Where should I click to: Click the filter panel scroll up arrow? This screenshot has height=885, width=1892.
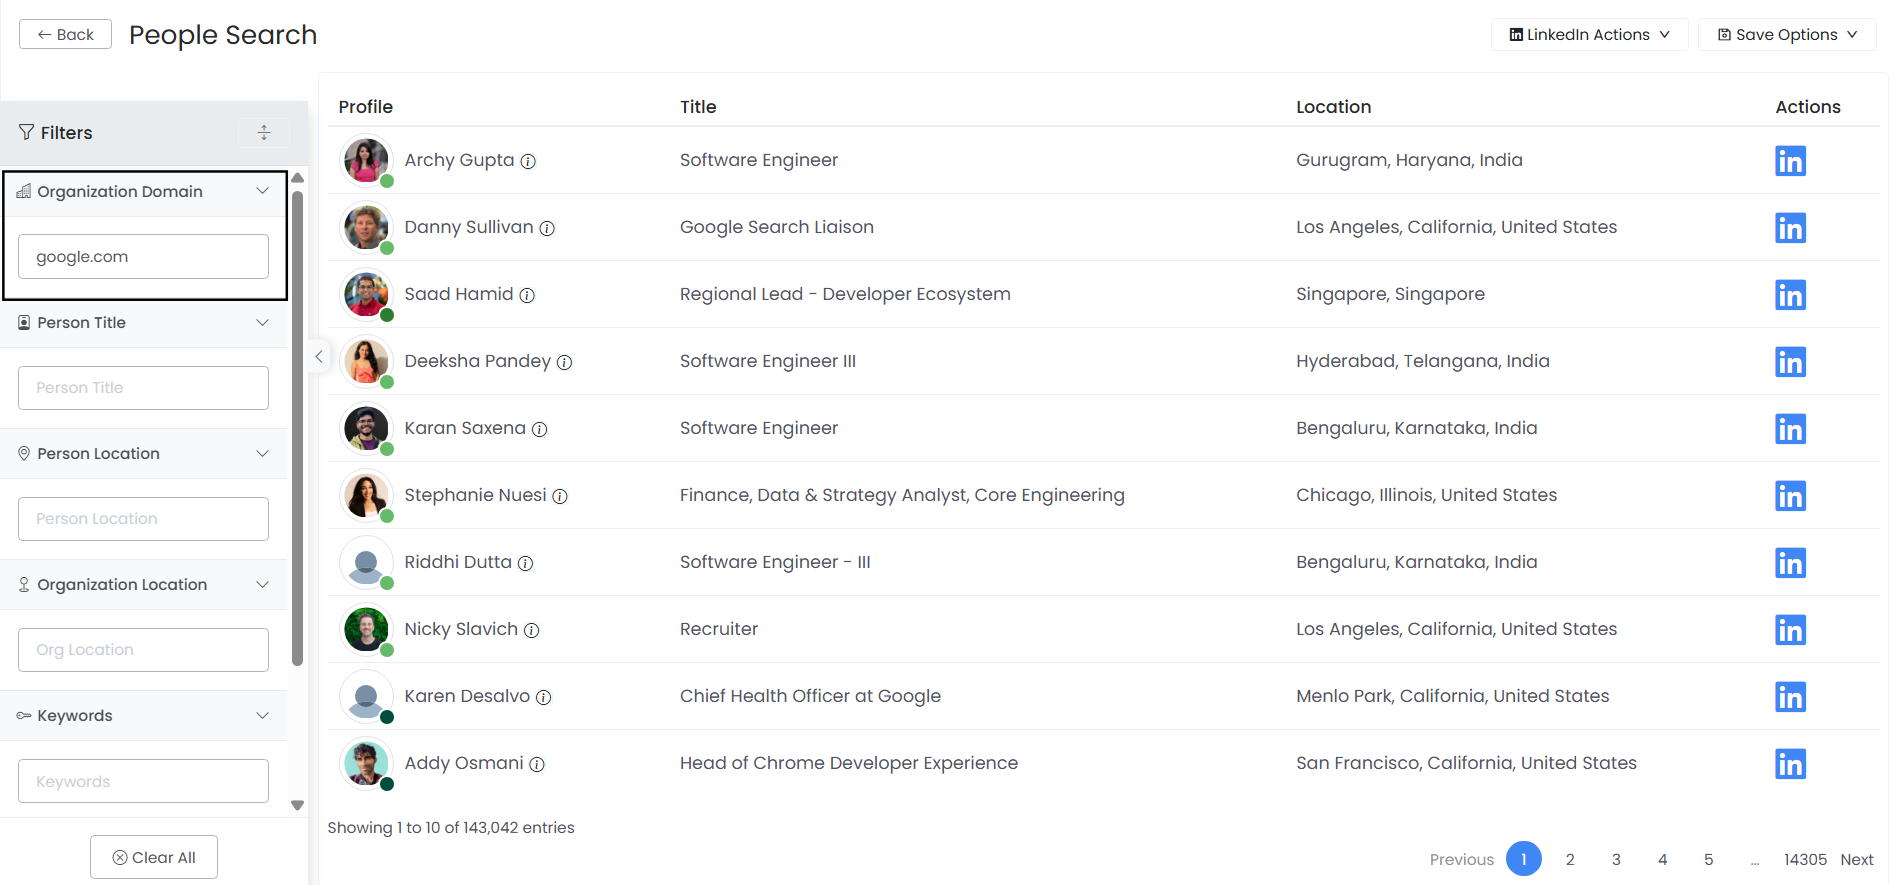[x=297, y=178]
